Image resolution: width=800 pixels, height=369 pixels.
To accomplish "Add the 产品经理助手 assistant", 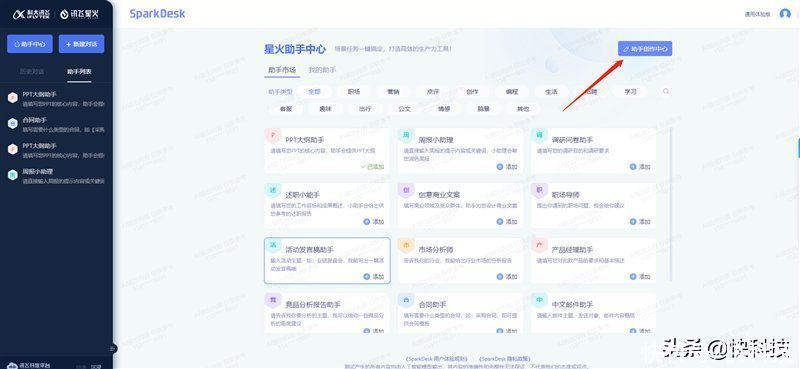I will click(640, 277).
